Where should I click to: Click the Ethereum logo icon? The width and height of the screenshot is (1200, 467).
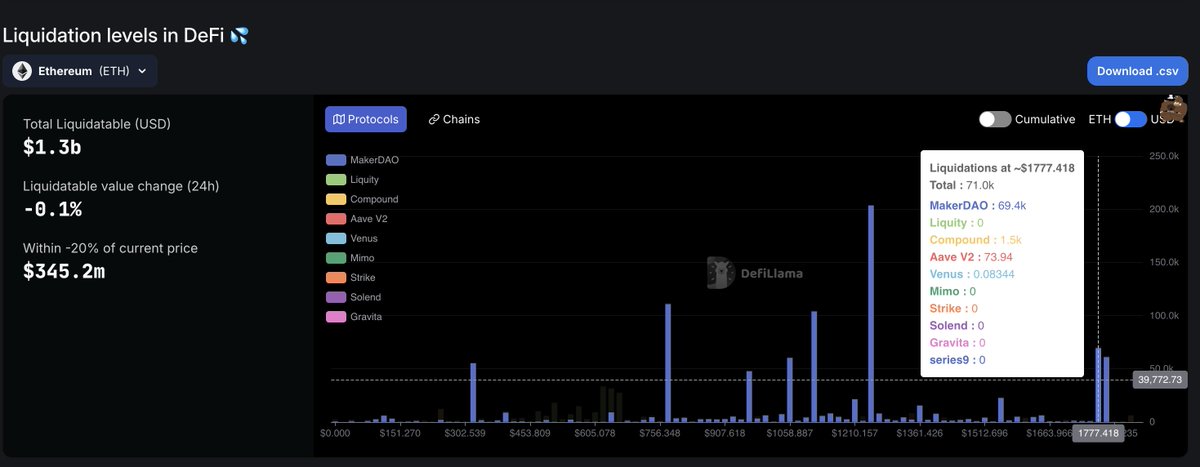coord(23,71)
